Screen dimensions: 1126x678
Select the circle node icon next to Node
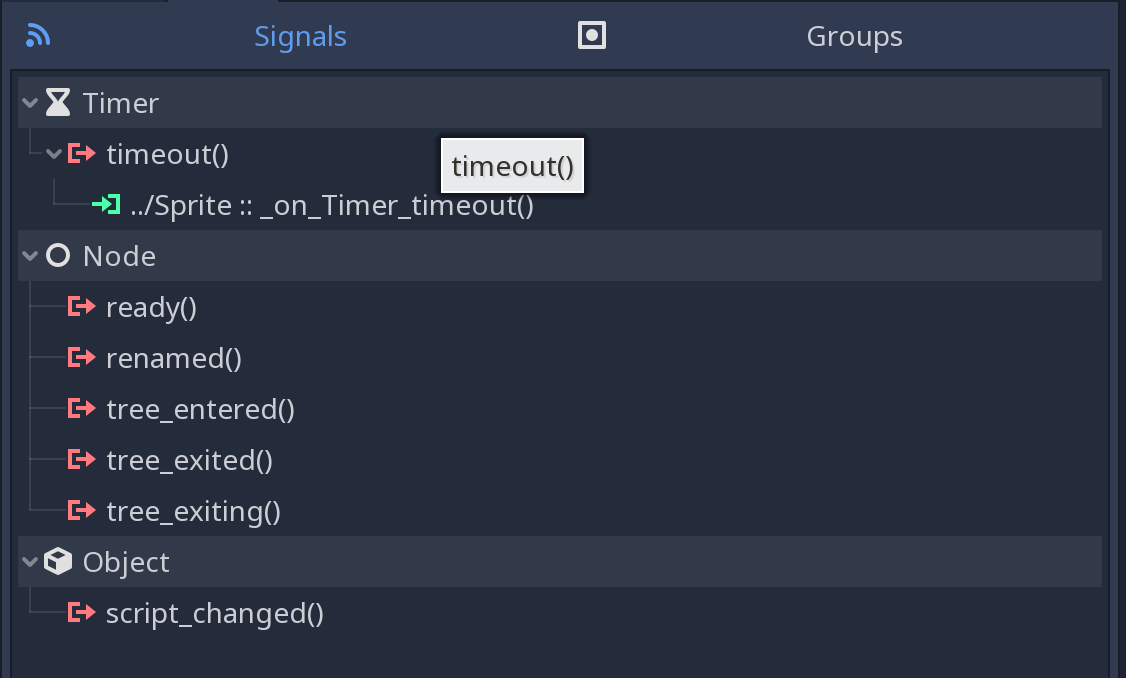pos(57,255)
